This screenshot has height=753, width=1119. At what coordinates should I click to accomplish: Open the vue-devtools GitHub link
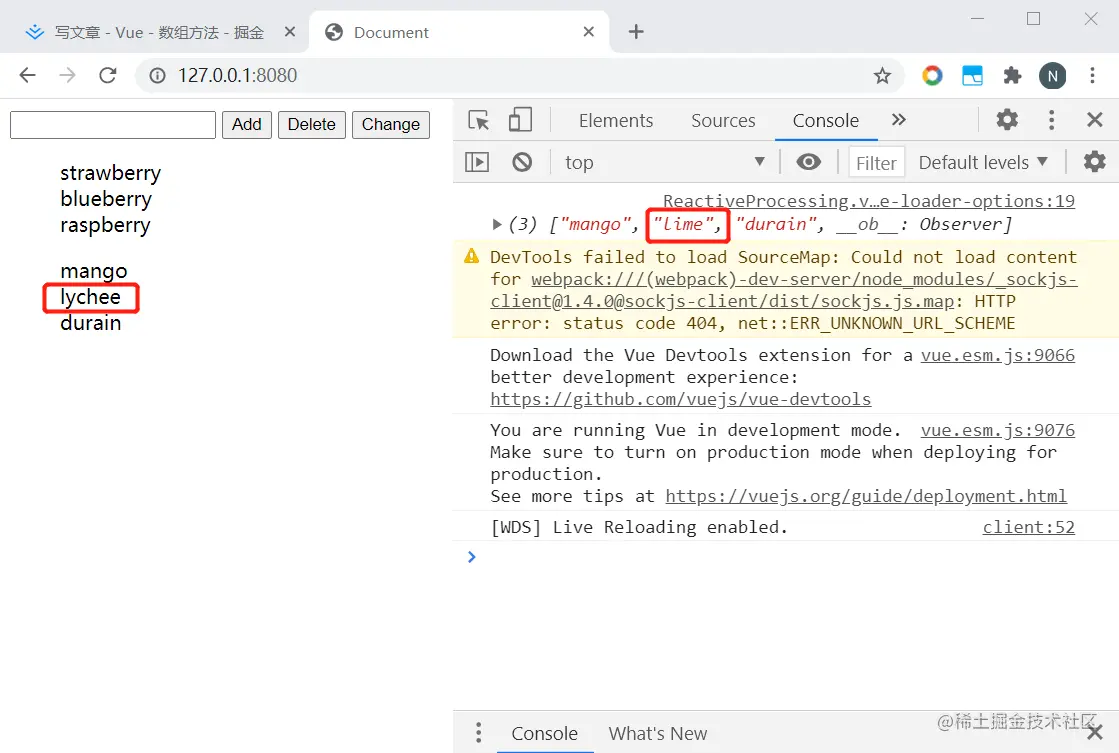(x=680, y=399)
